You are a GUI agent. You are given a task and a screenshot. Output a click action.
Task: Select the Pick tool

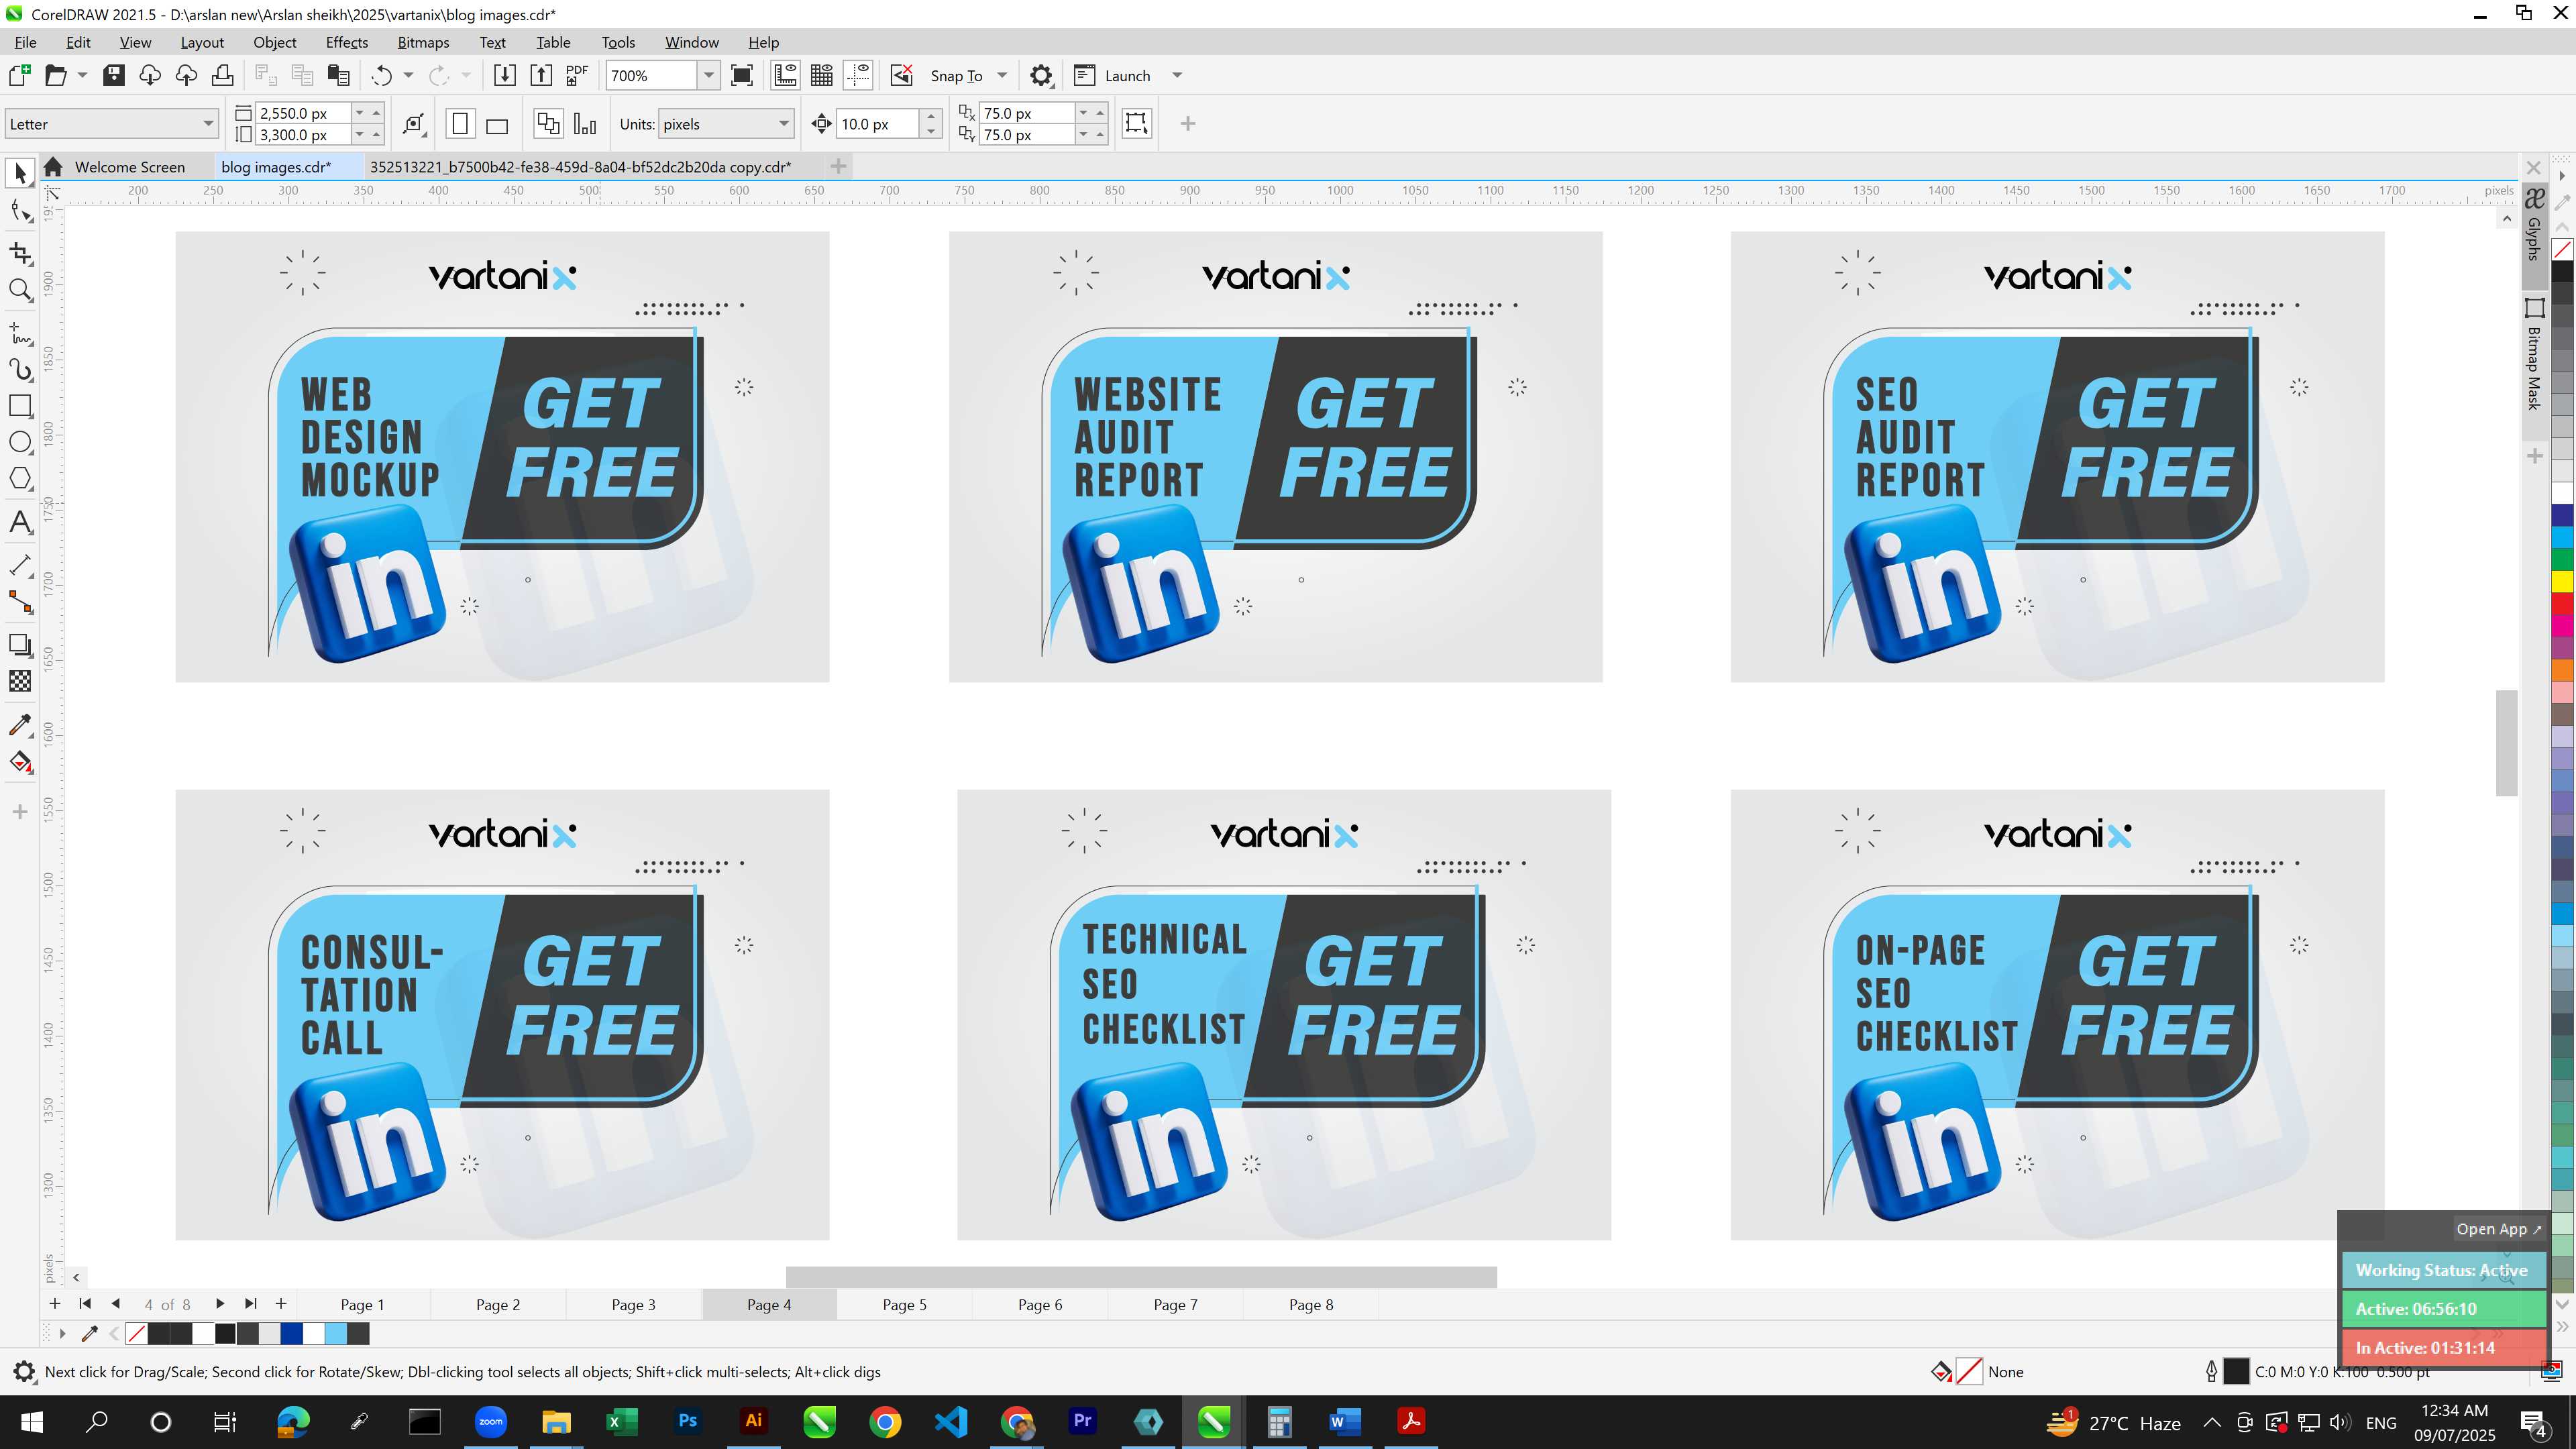tap(20, 174)
